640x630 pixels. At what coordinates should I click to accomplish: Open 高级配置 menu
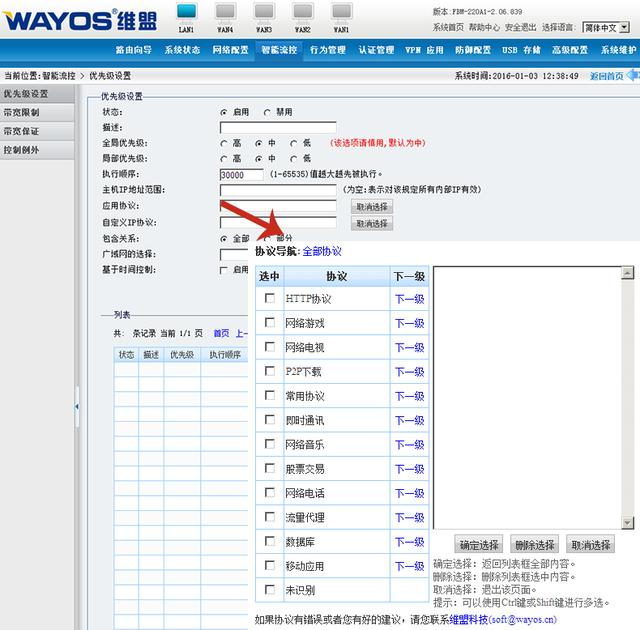pos(570,50)
